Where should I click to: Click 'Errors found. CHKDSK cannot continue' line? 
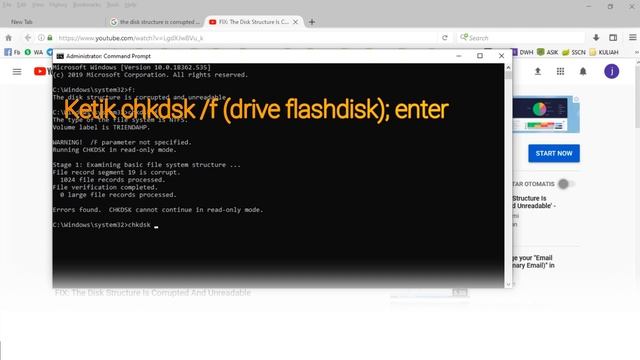158,210
